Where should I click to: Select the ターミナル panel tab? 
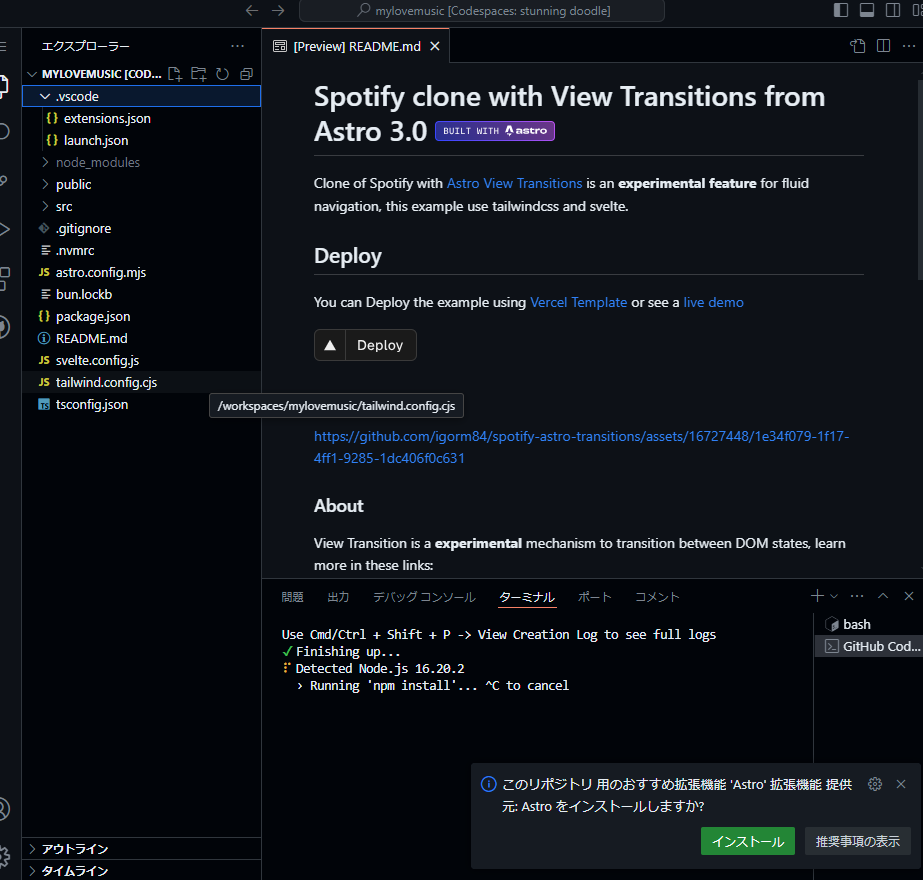click(527, 597)
